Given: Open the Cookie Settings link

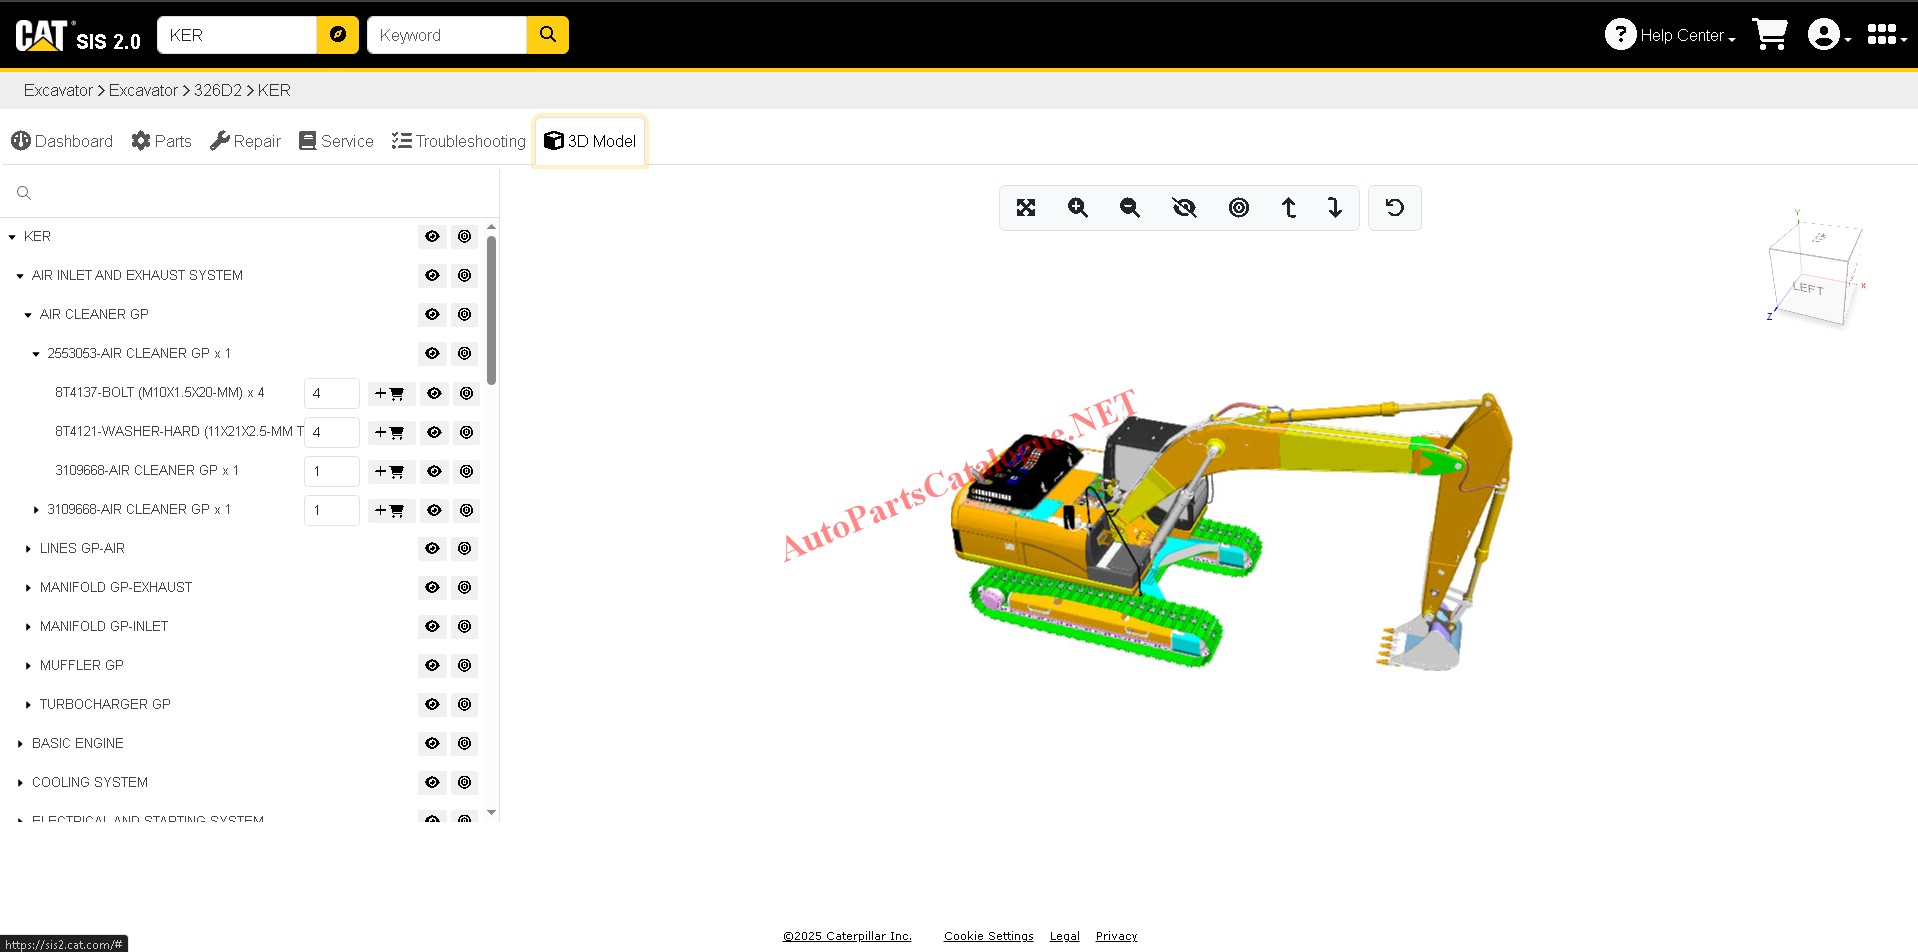Looking at the screenshot, I should point(988,936).
